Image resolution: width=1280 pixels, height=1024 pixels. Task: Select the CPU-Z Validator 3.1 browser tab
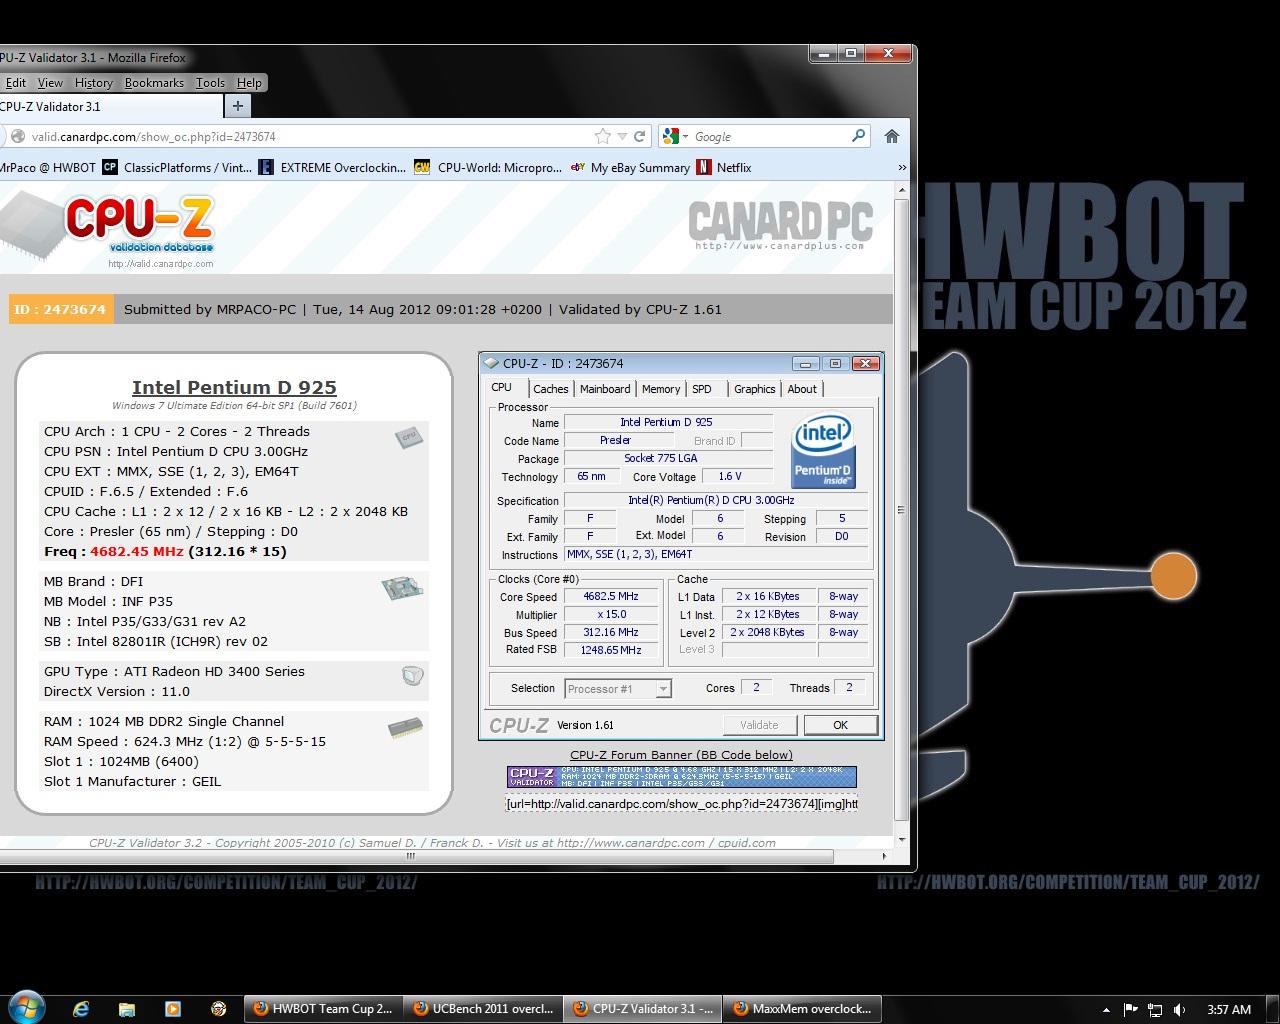click(110, 106)
